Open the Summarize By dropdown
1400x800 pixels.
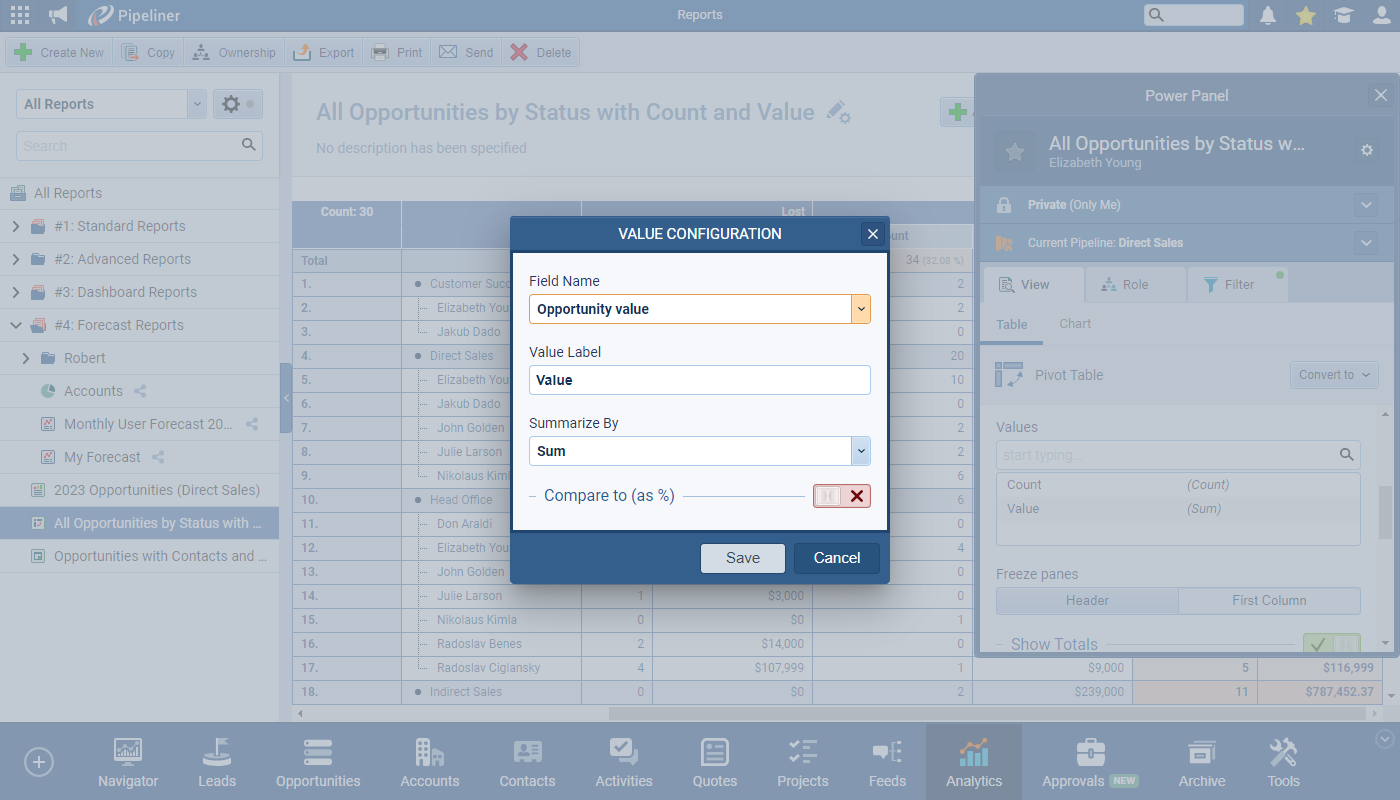click(860, 452)
